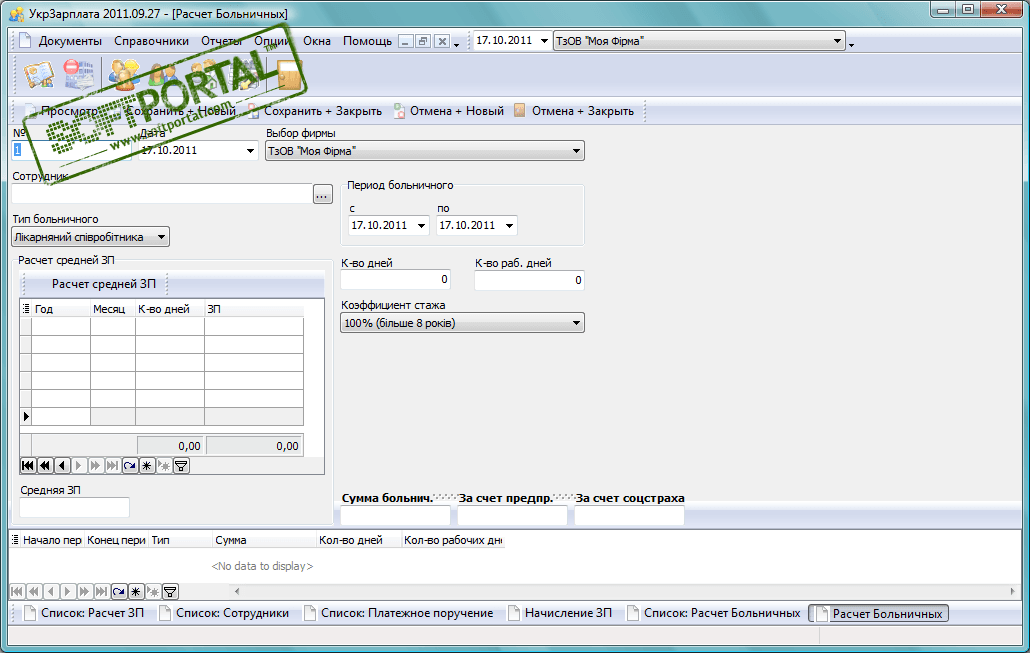Click Отмена + Закрыть button
Viewport: 1030px width, 653px height.
[x=574, y=111]
